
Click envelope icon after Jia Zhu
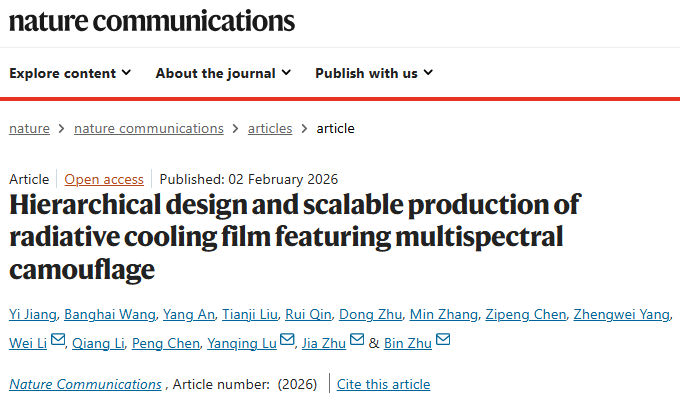pos(355,341)
